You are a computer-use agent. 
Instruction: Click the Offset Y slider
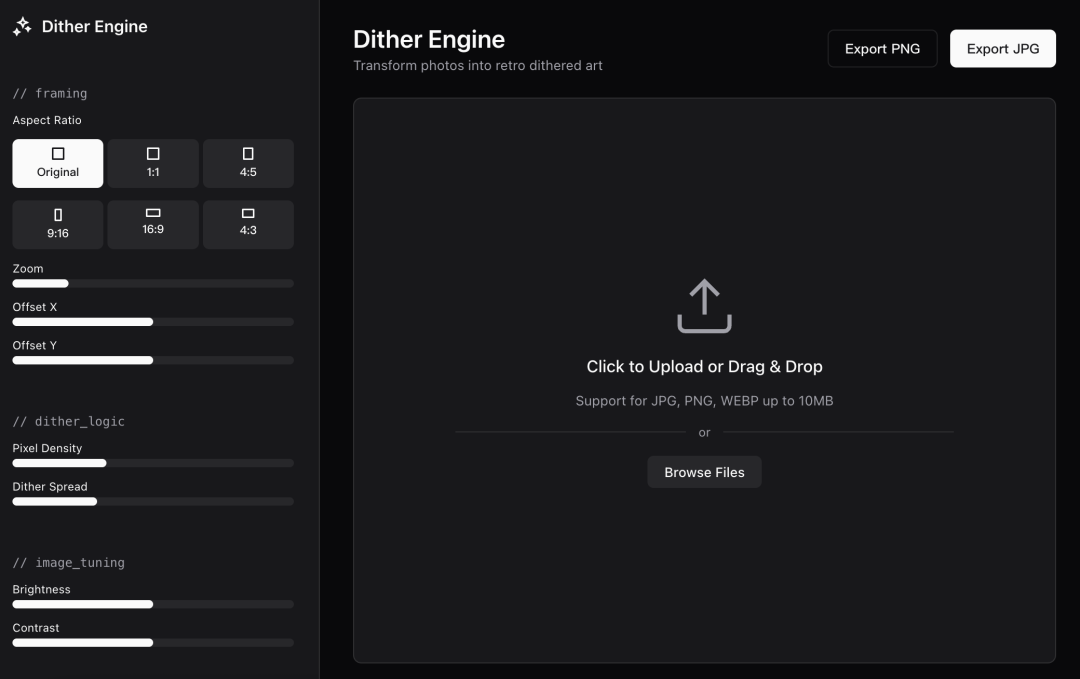tap(153, 360)
